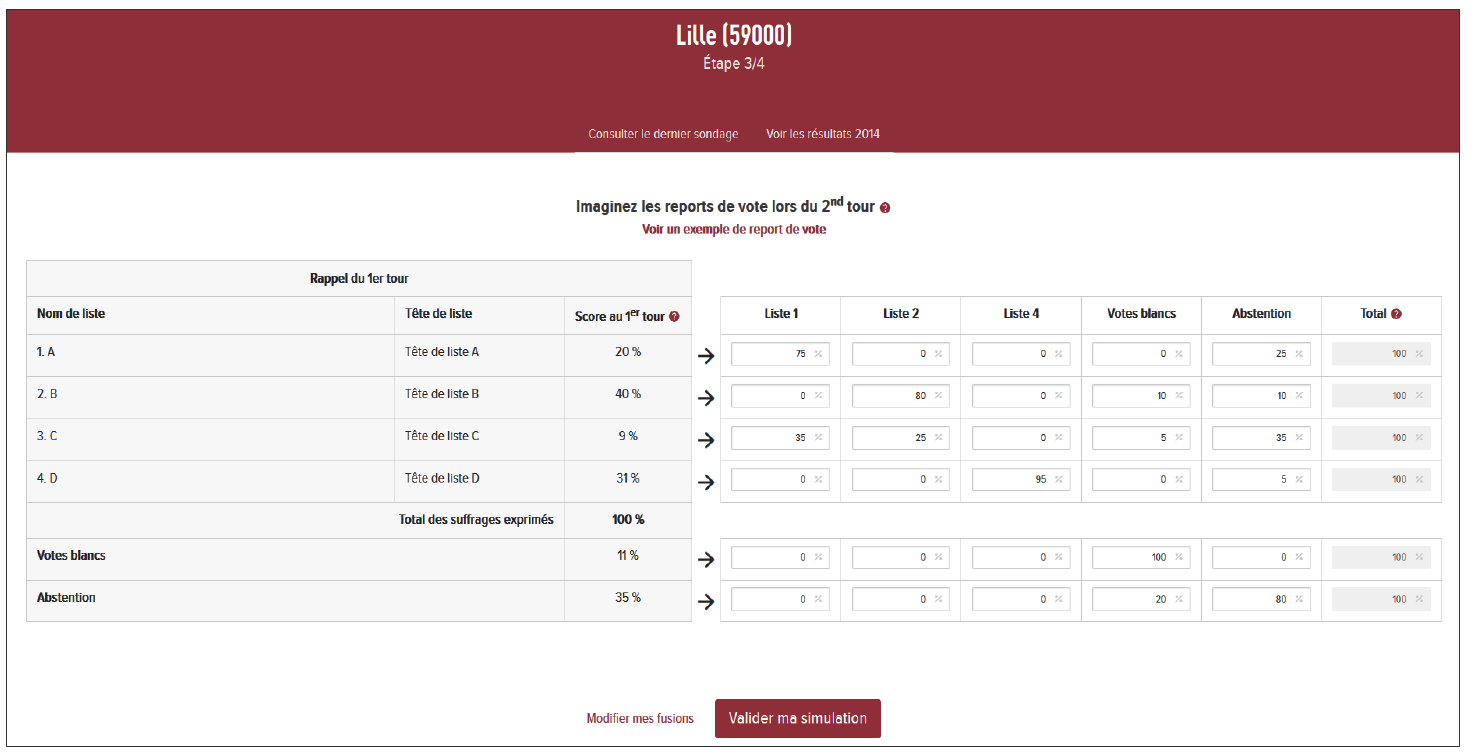This screenshot has height=756, width=1474.
Task: Click the arrow icon on Abstention row
Action: (x=706, y=602)
